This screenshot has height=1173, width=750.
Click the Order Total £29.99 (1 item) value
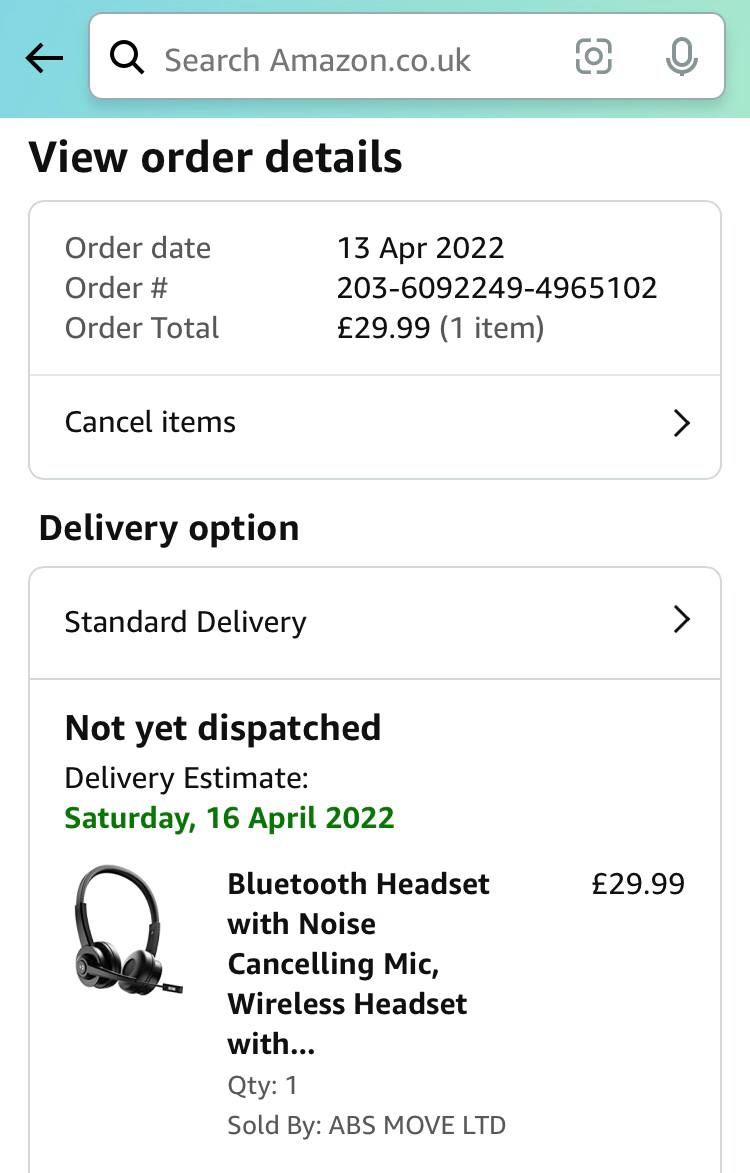440,328
